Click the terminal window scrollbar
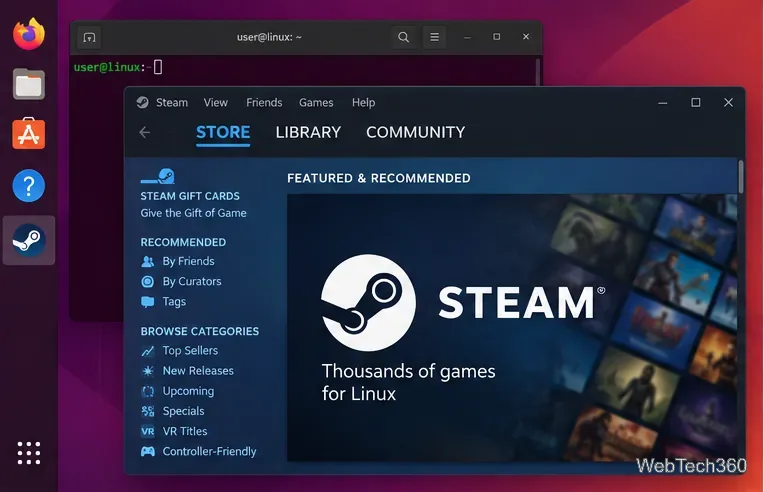764x492 pixels. 538,72
